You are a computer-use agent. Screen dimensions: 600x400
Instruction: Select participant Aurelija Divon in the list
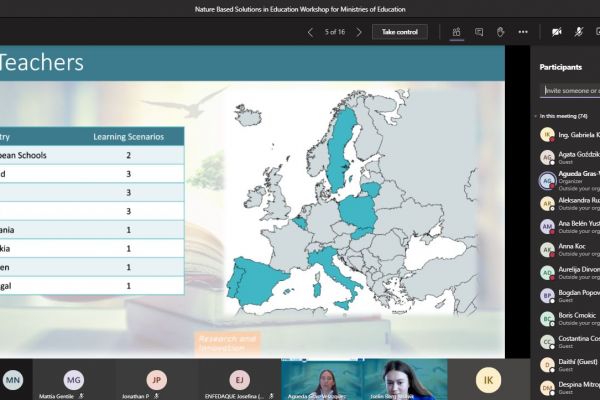(569, 273)
